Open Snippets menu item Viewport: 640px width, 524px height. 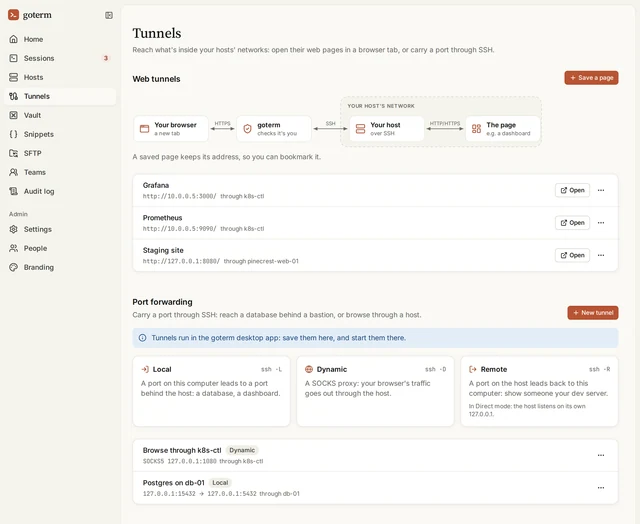60,134
